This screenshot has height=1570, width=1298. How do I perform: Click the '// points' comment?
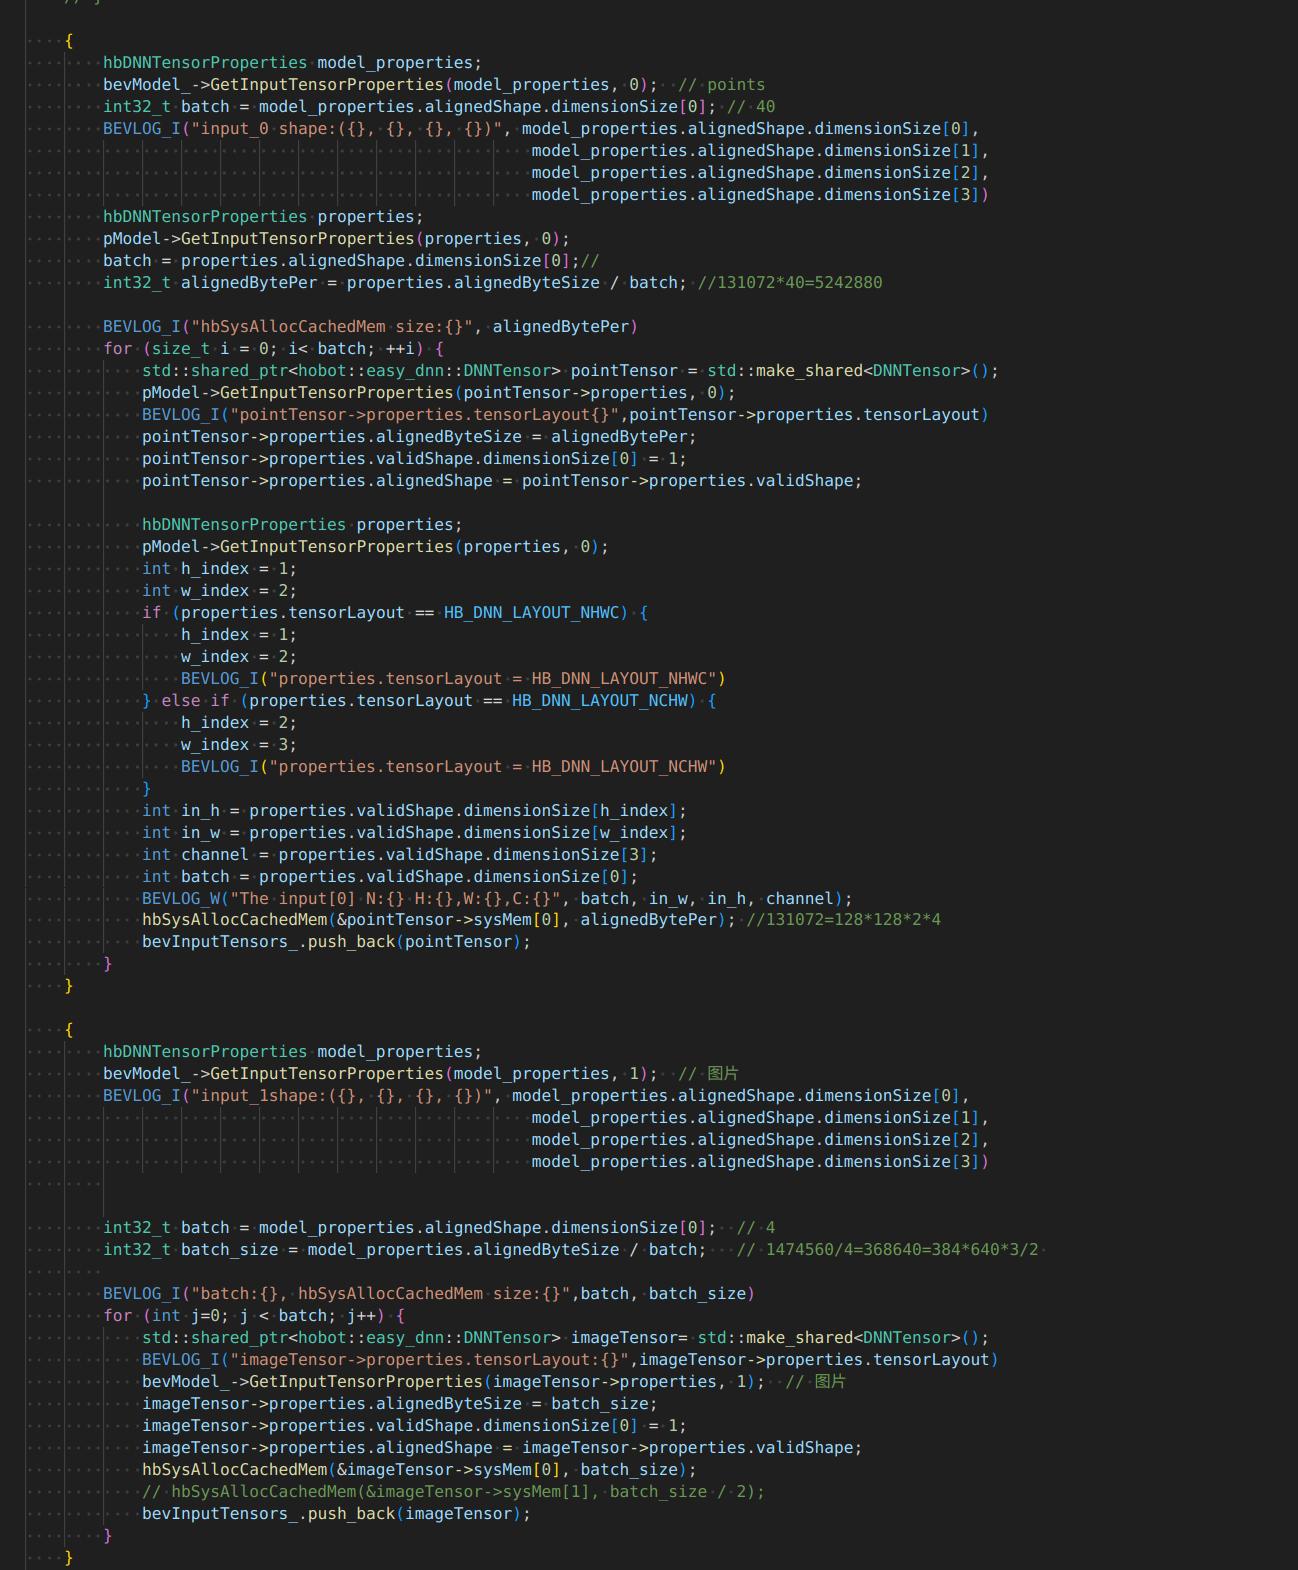tap(721, 85)
